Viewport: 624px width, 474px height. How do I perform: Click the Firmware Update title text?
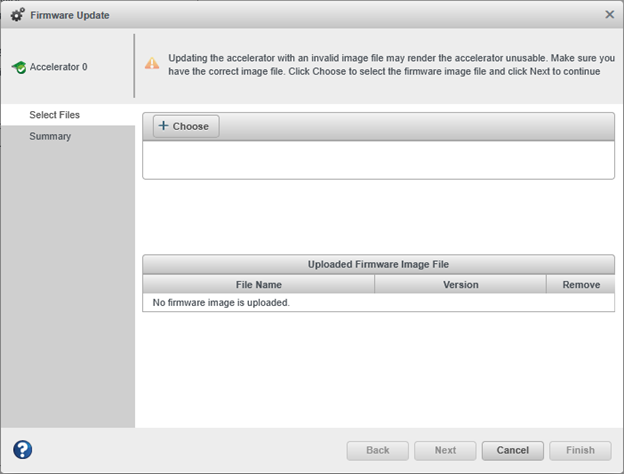[x=70, y=15]
